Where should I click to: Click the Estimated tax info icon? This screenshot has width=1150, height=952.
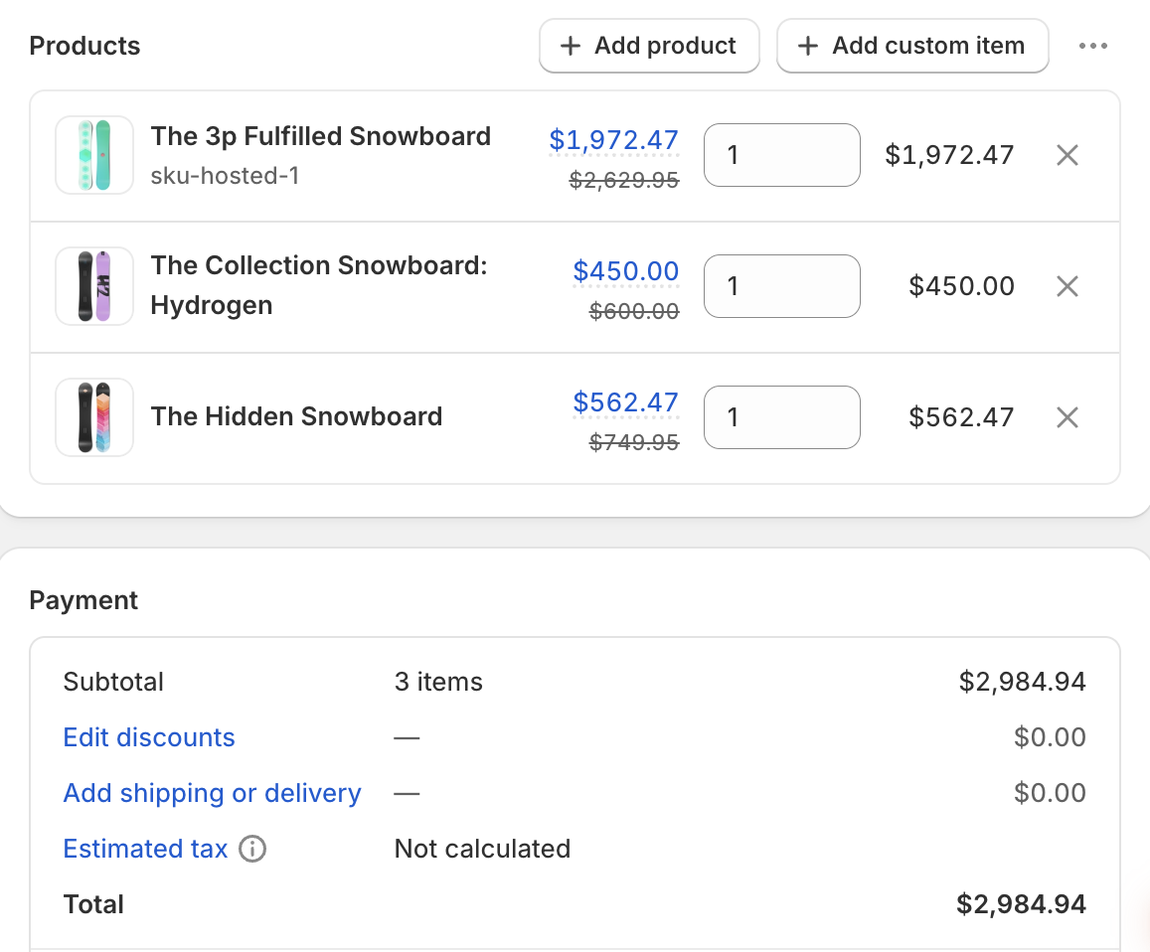[x=252, y=849]
